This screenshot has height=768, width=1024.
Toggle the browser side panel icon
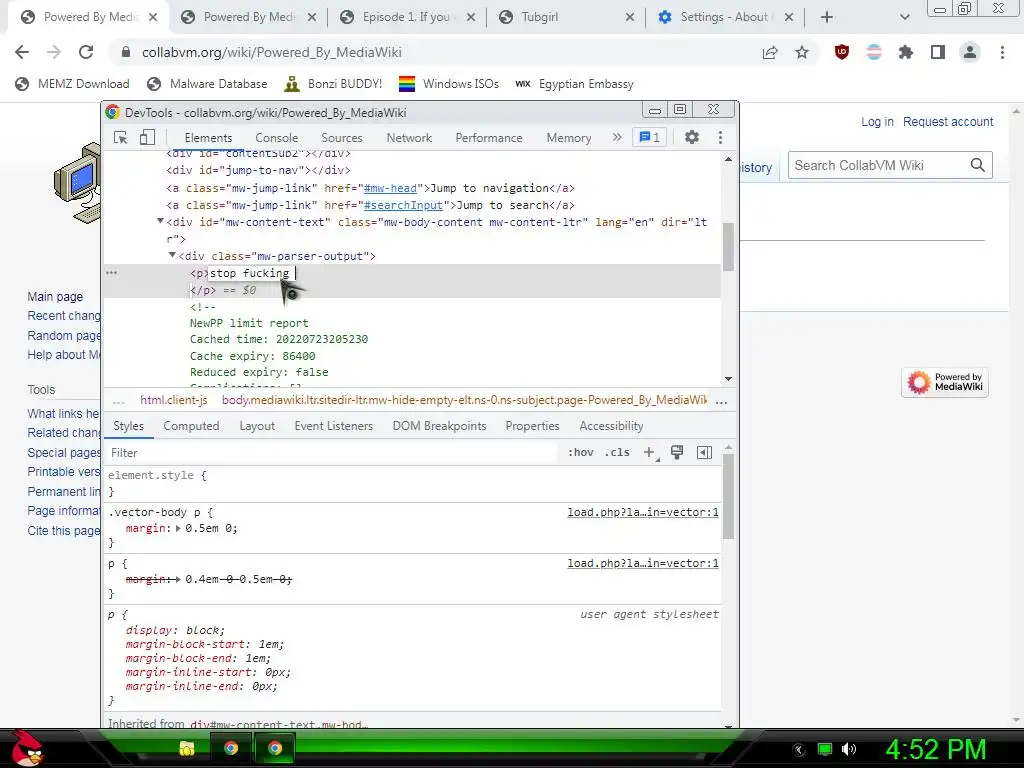tap(938, 52)
